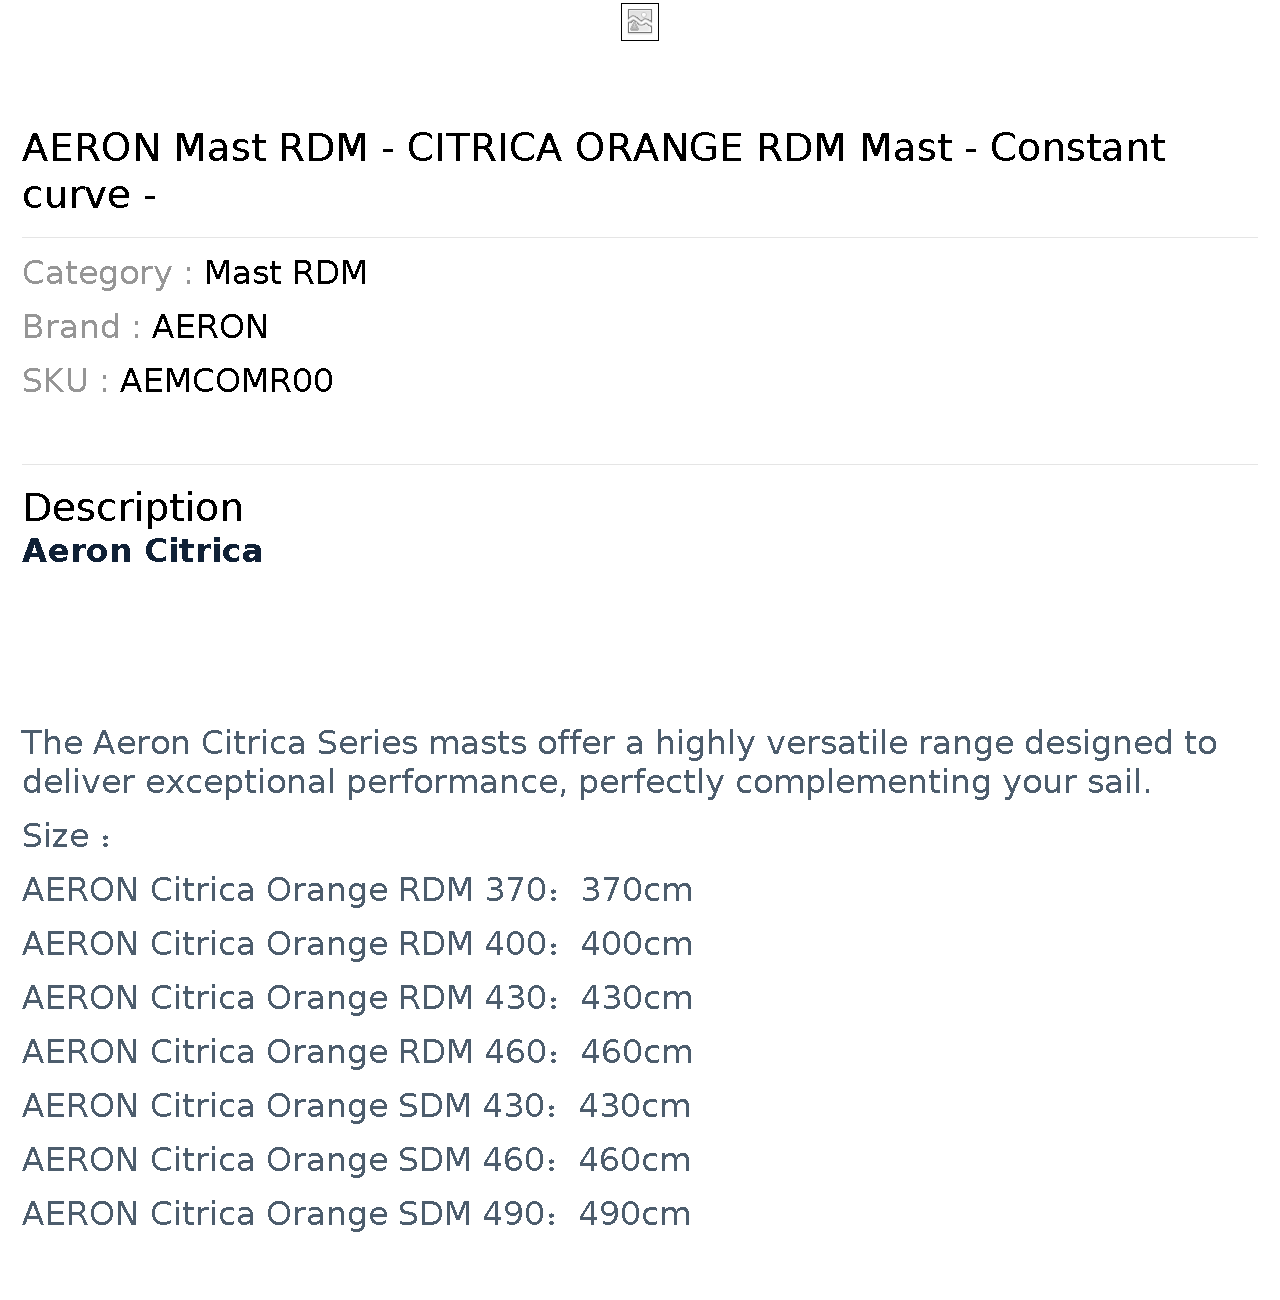Click the Size label
This screenshot has height=1300, width=1280.
[x=66, y=836]
